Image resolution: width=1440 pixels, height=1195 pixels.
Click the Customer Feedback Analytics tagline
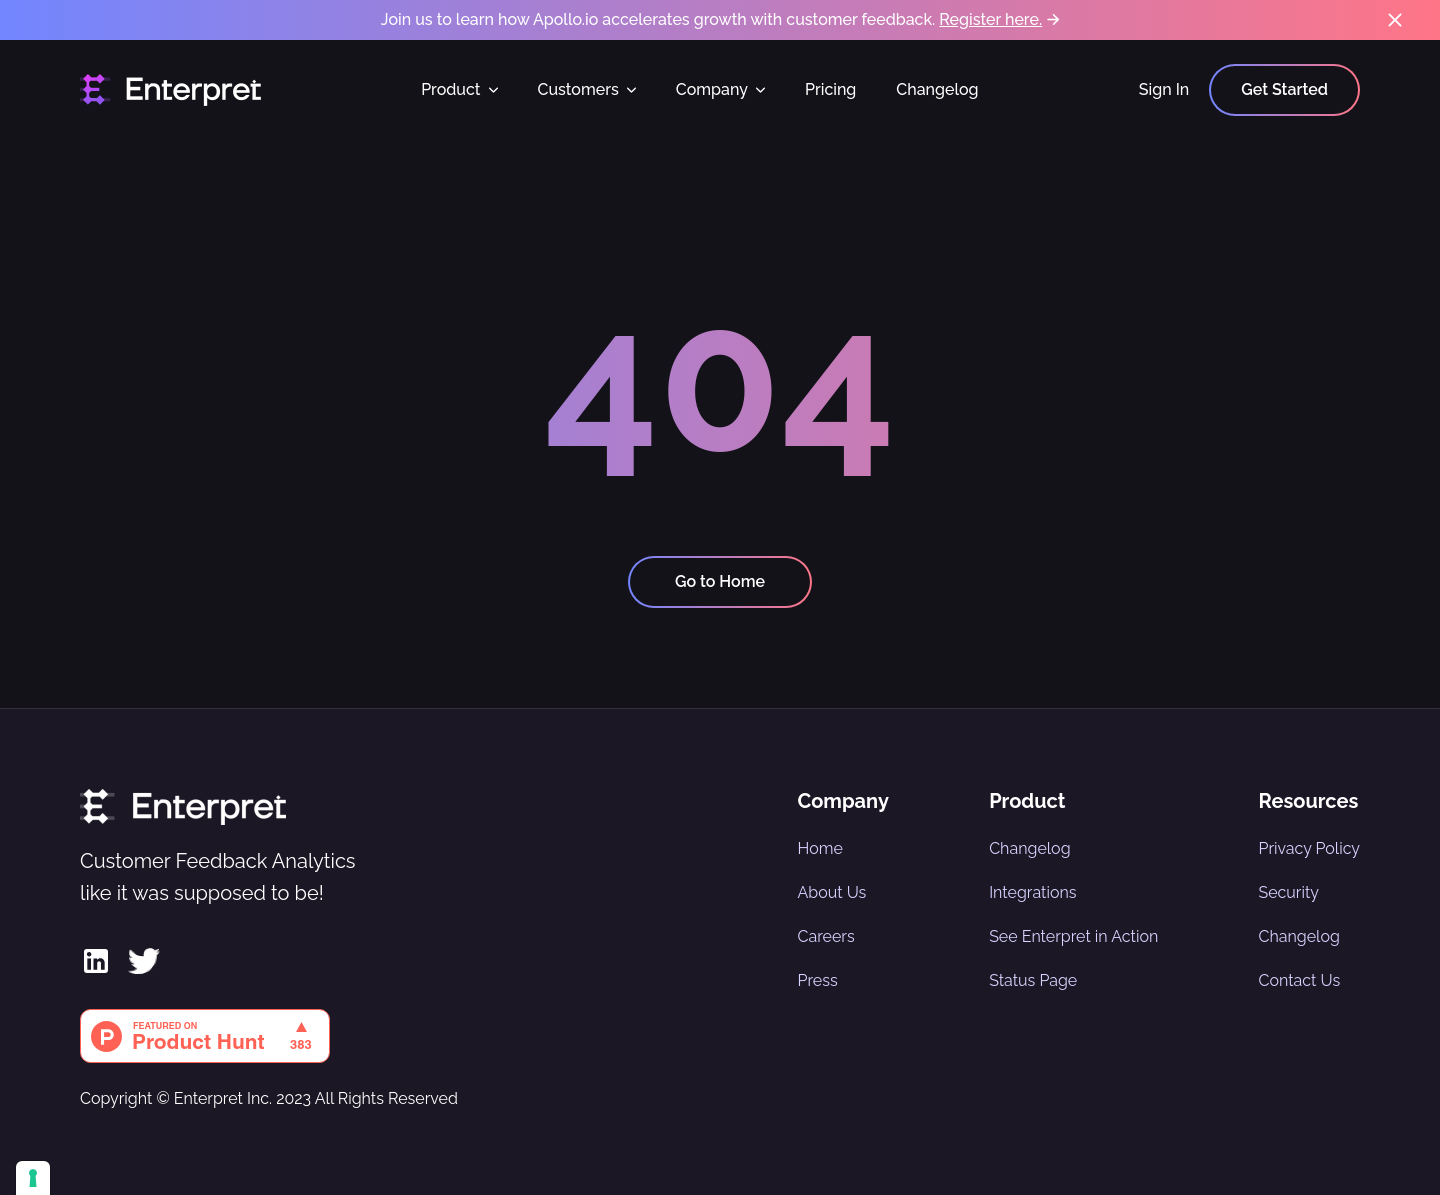[218, 877]
